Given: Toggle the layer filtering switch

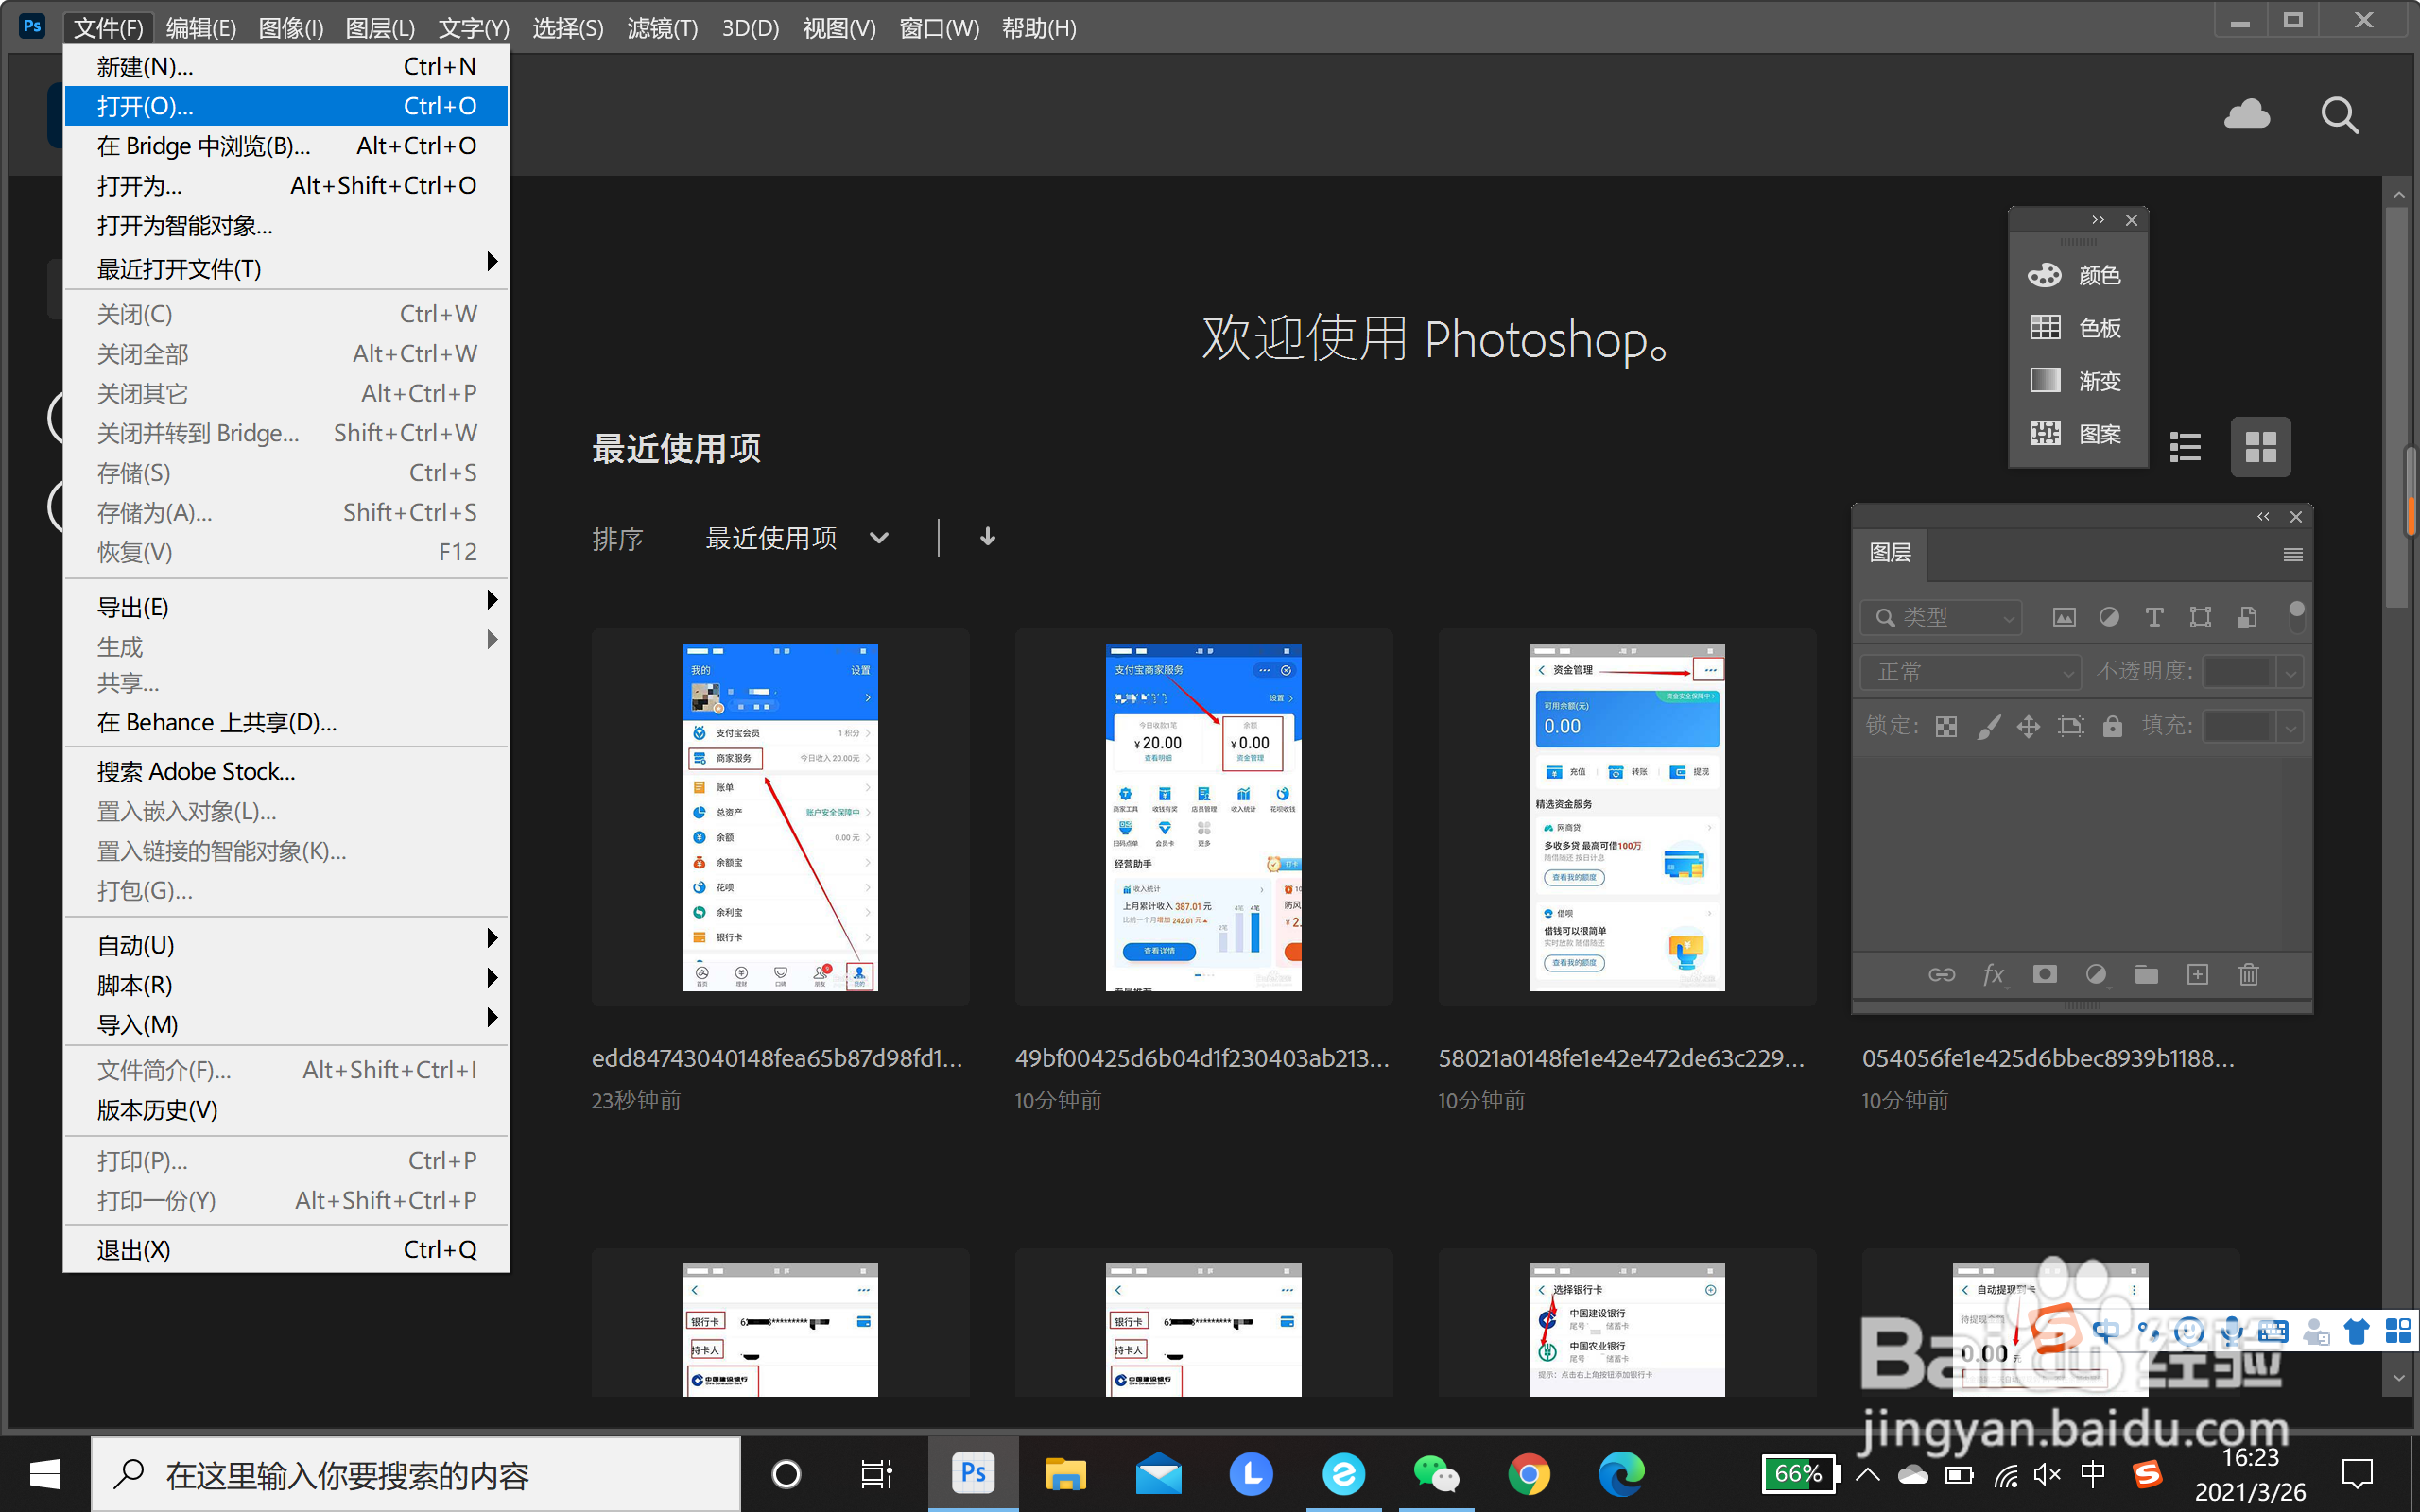Looking at the screenshot, I should click(2297, 617).
